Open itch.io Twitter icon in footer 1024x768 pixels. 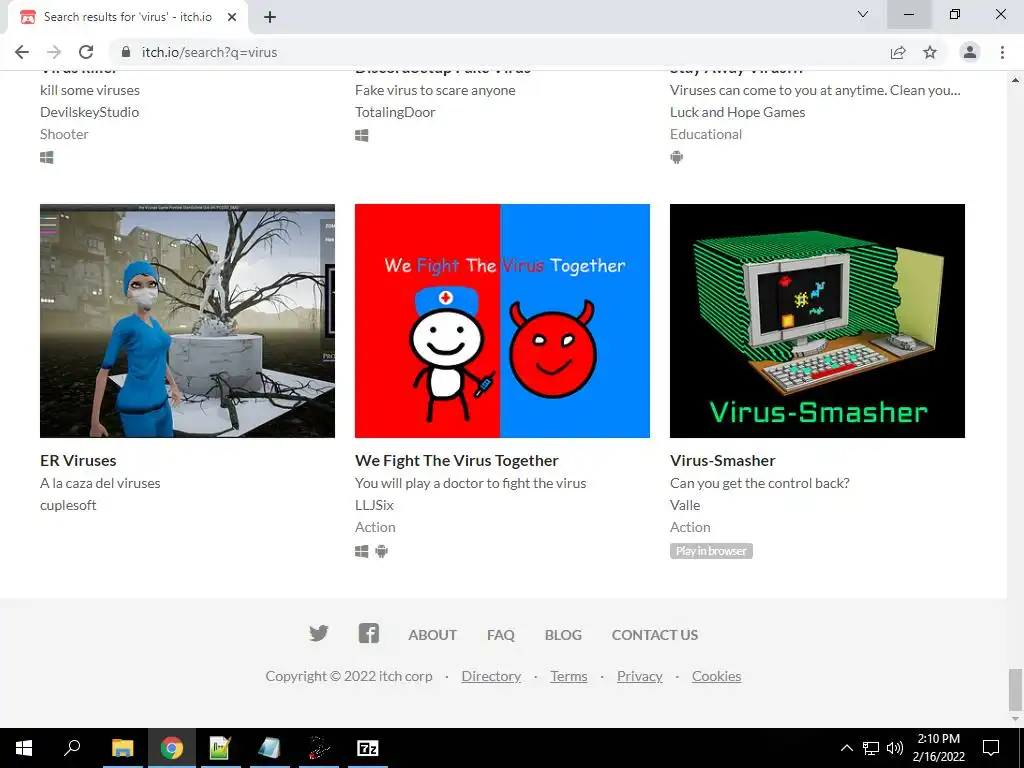319,633
